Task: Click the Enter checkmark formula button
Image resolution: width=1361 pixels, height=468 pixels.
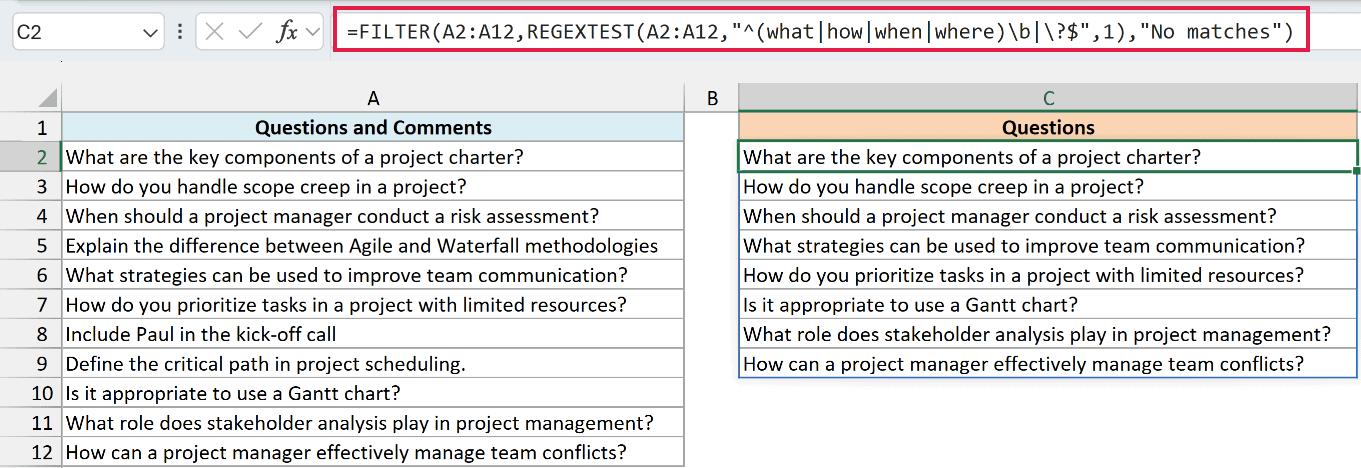Action: pos(250,32)
